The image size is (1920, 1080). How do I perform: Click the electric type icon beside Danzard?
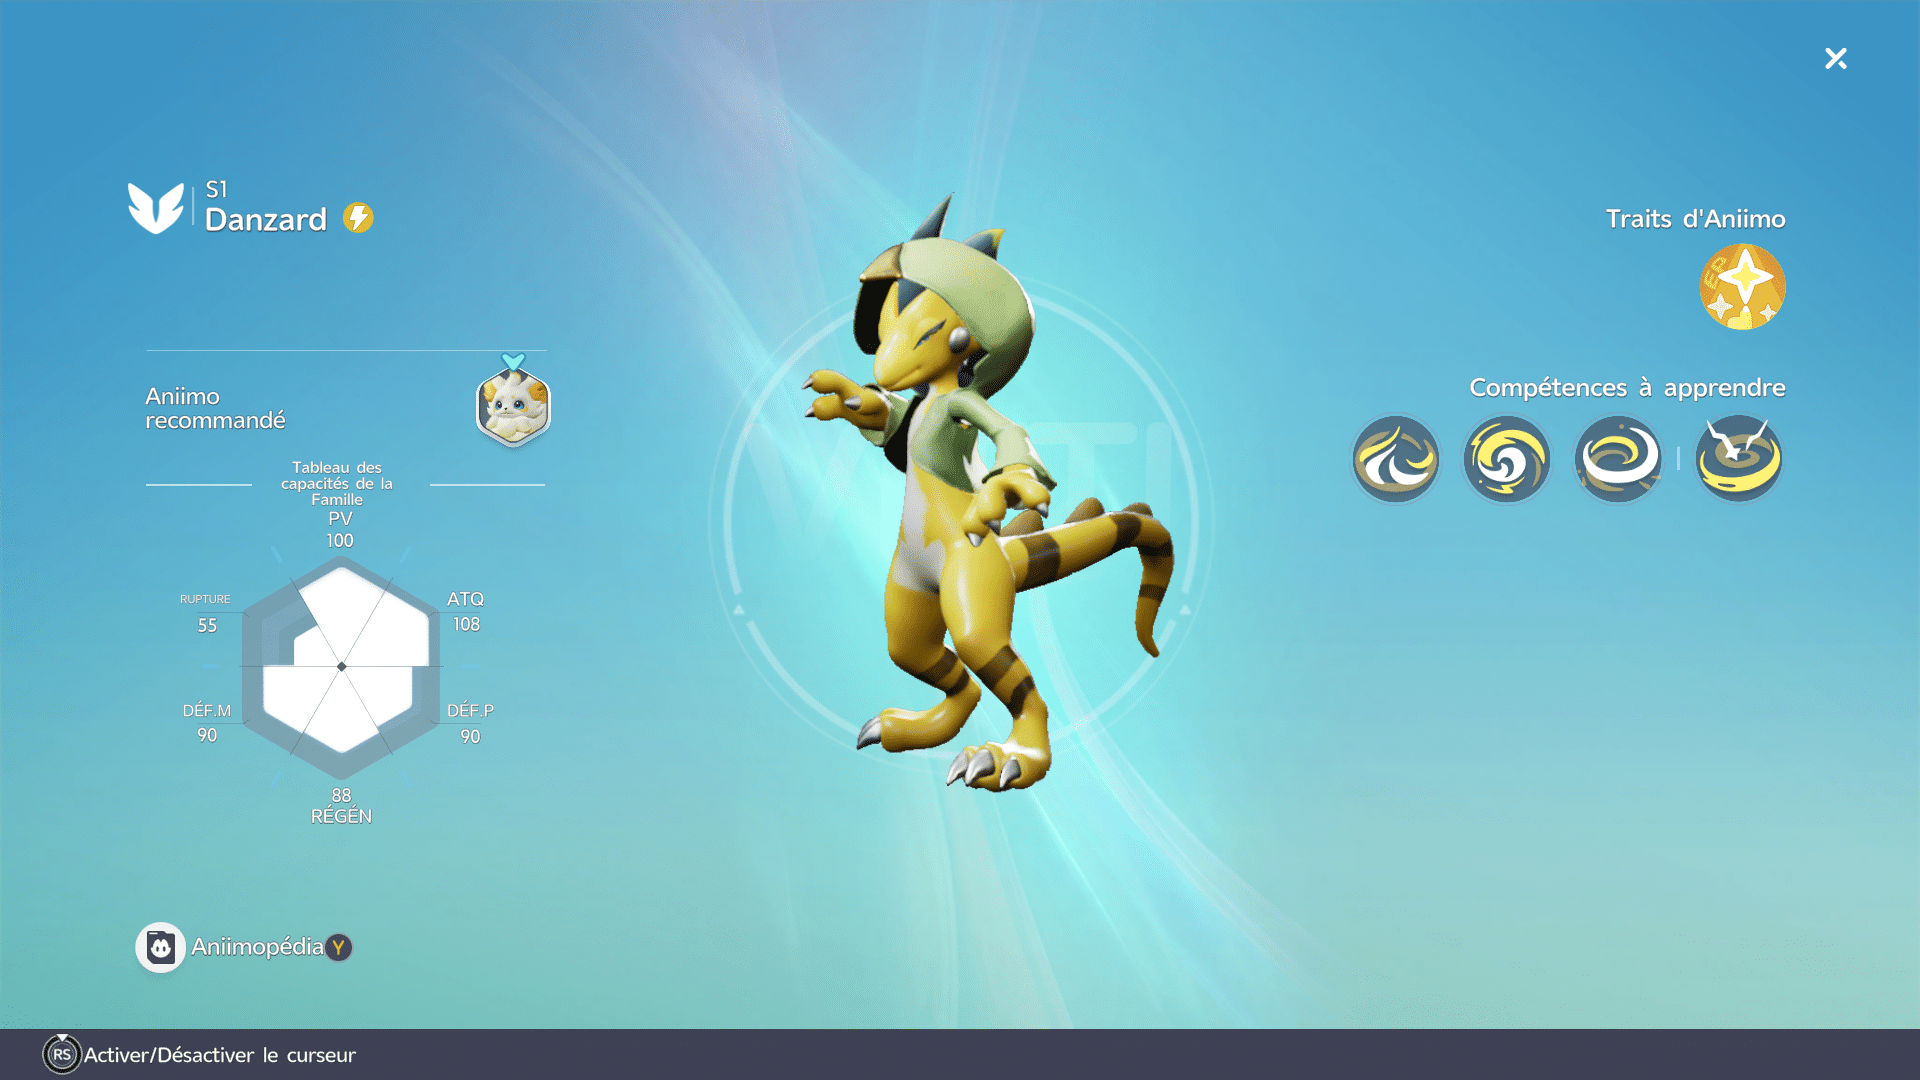pos(358,218)
